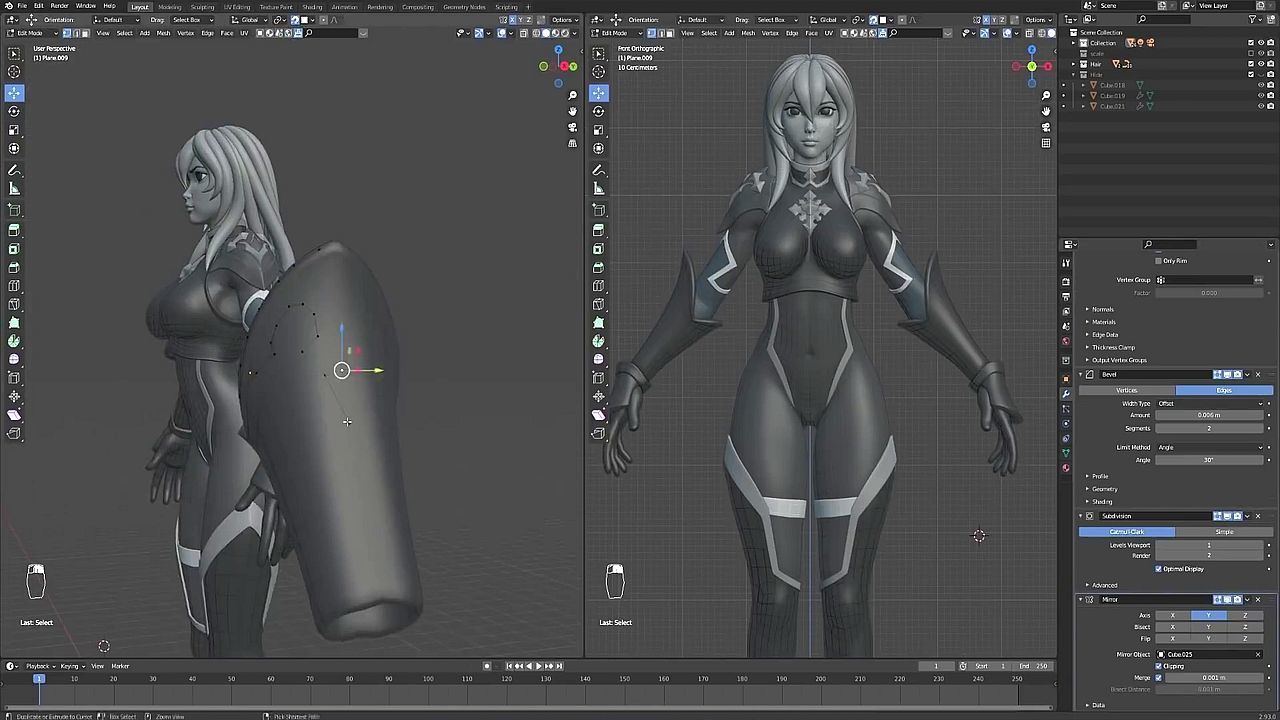Click the Select Box tool in right viewport

pos(598,52)
